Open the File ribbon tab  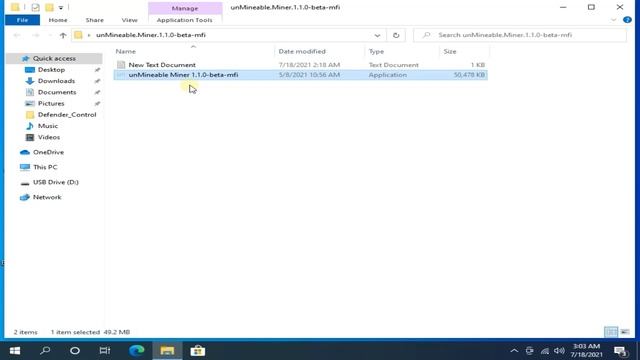pyautogui.click(x=22, y=20)
